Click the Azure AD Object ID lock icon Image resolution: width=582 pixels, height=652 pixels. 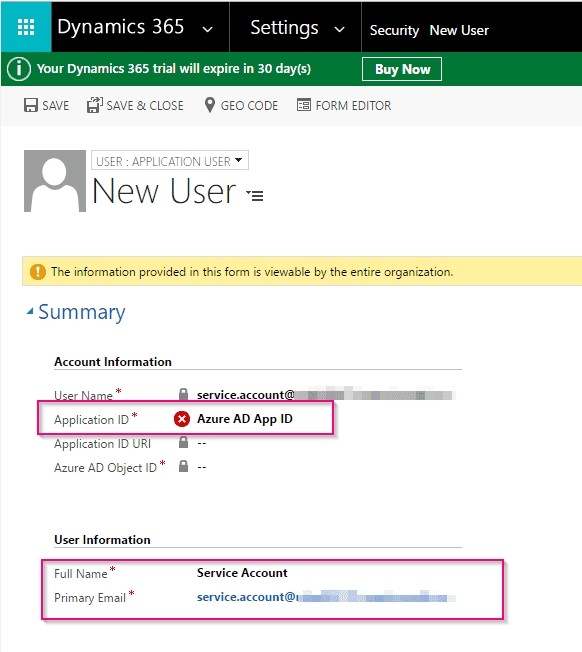click(183, 466)
